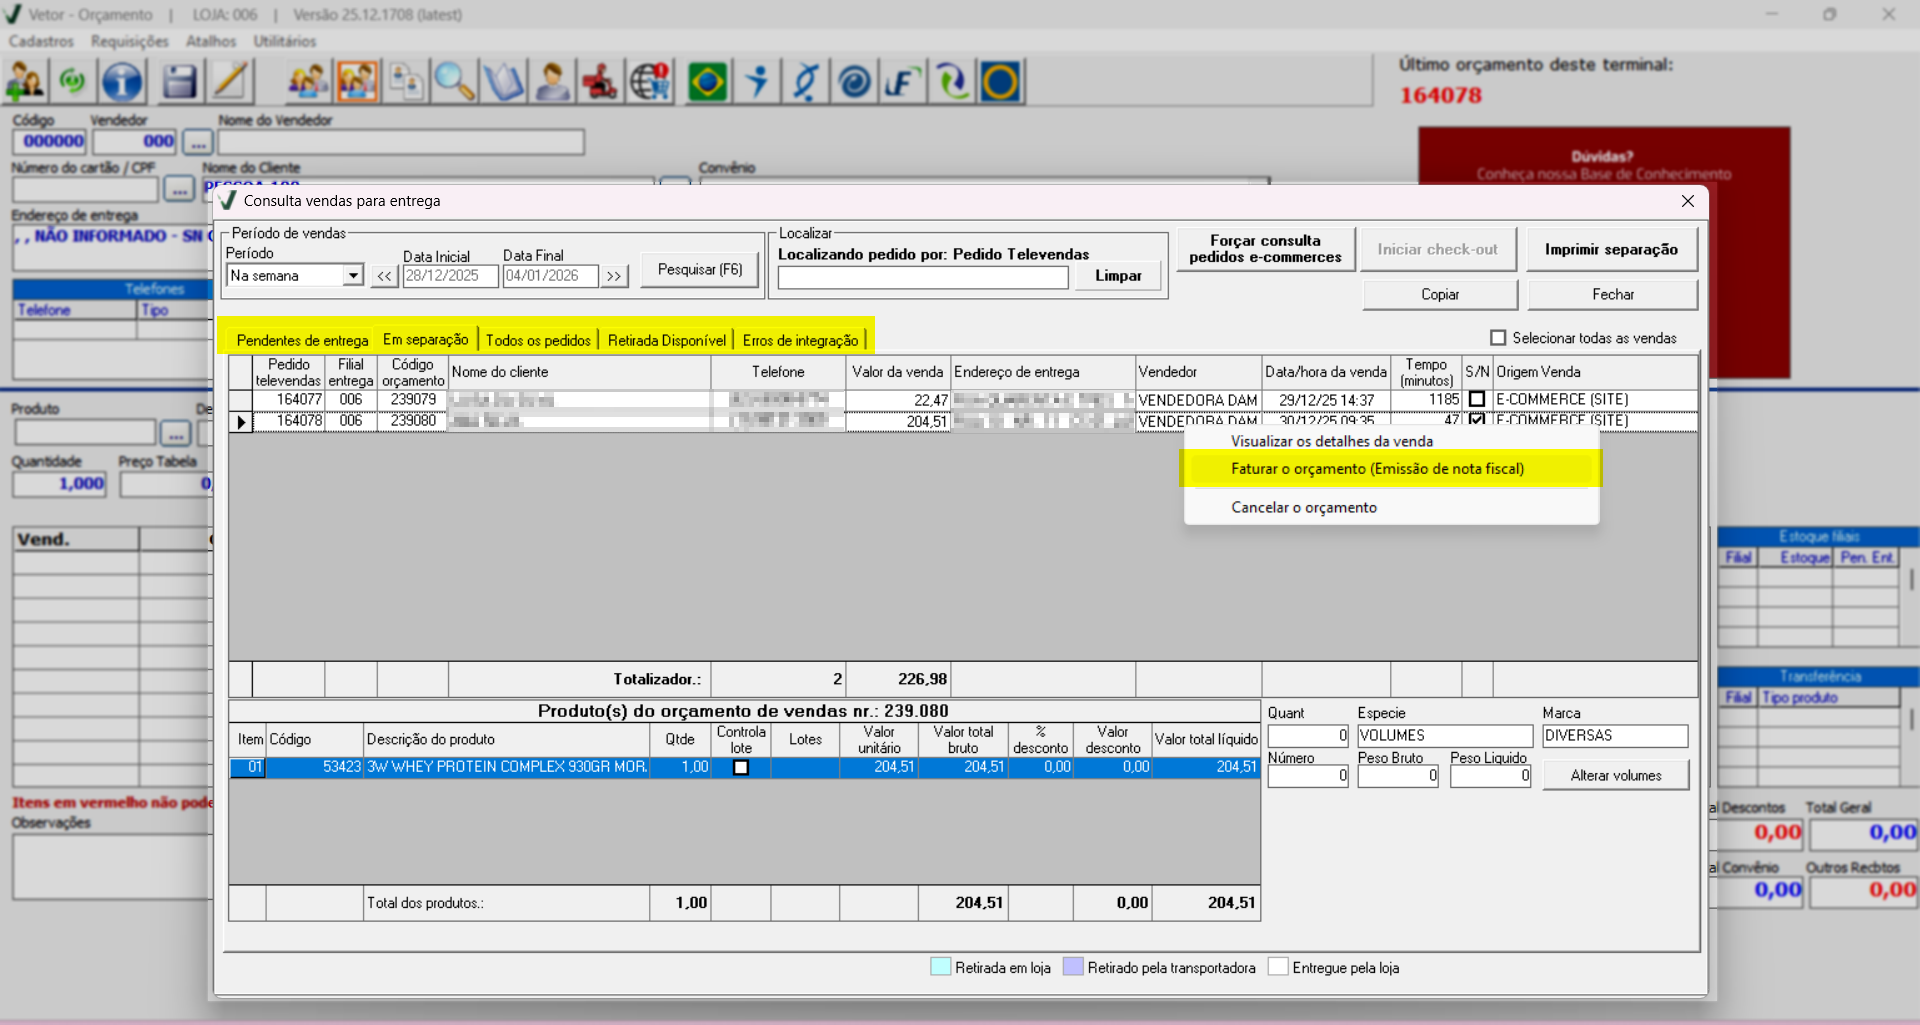Click the Retirada em loja color legend swatch
1920x1025 pixels.
click(940, 967)
